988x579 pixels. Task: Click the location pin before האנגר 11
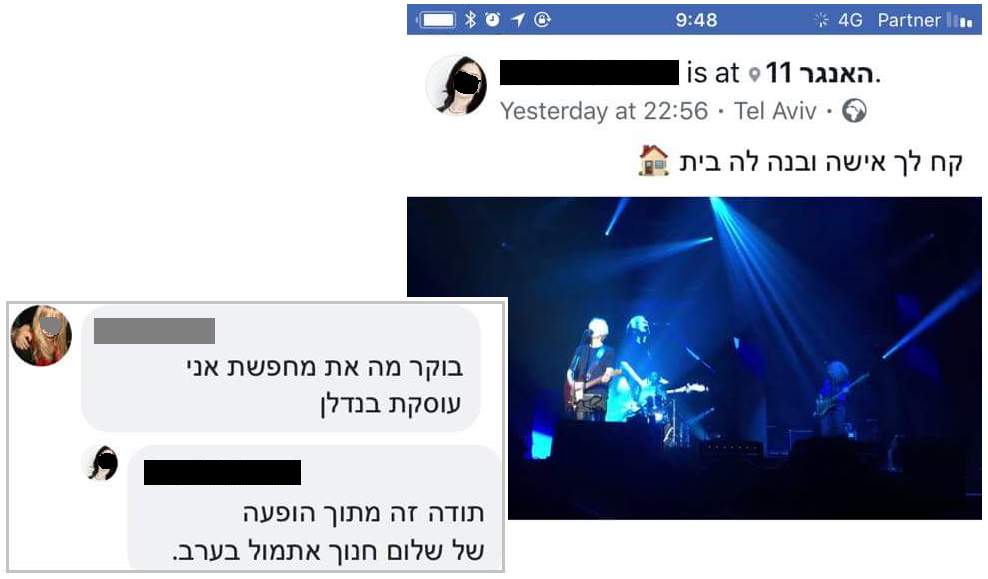coord(754,75)
